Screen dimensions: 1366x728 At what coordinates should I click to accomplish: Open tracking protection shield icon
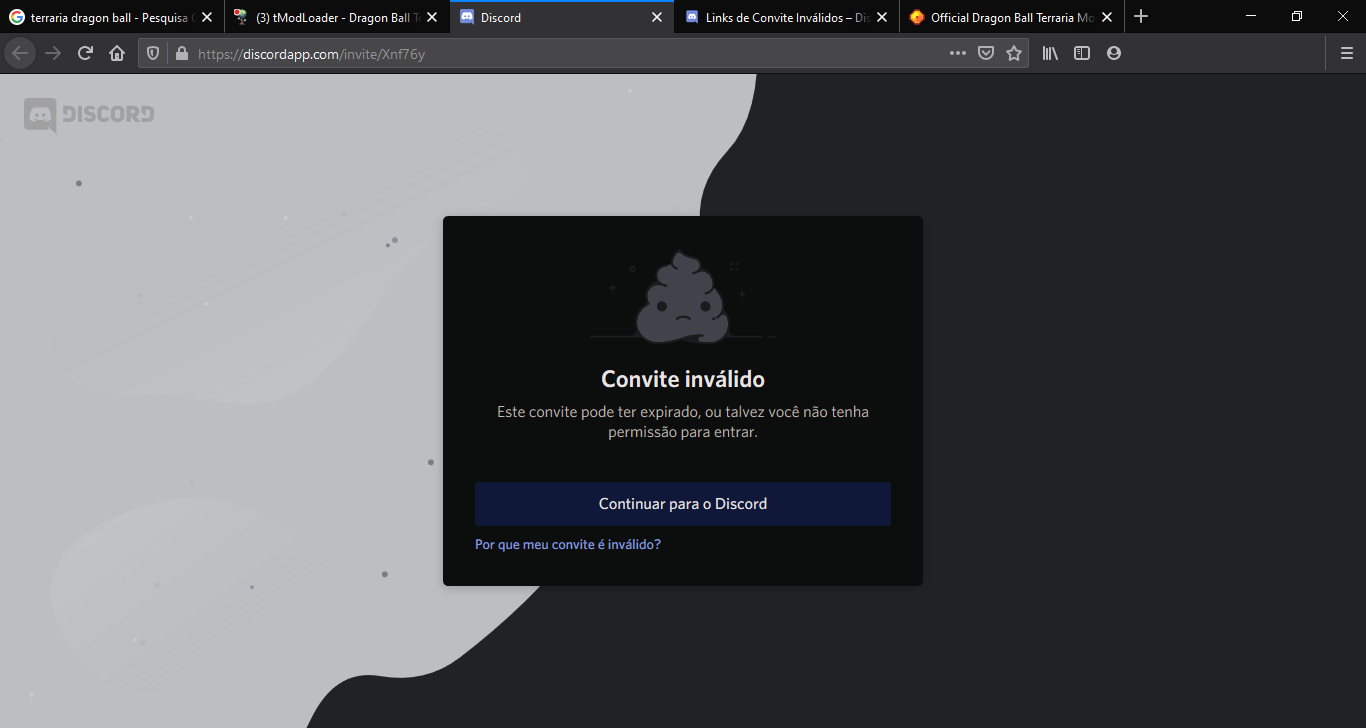click(x=153, y=53)
